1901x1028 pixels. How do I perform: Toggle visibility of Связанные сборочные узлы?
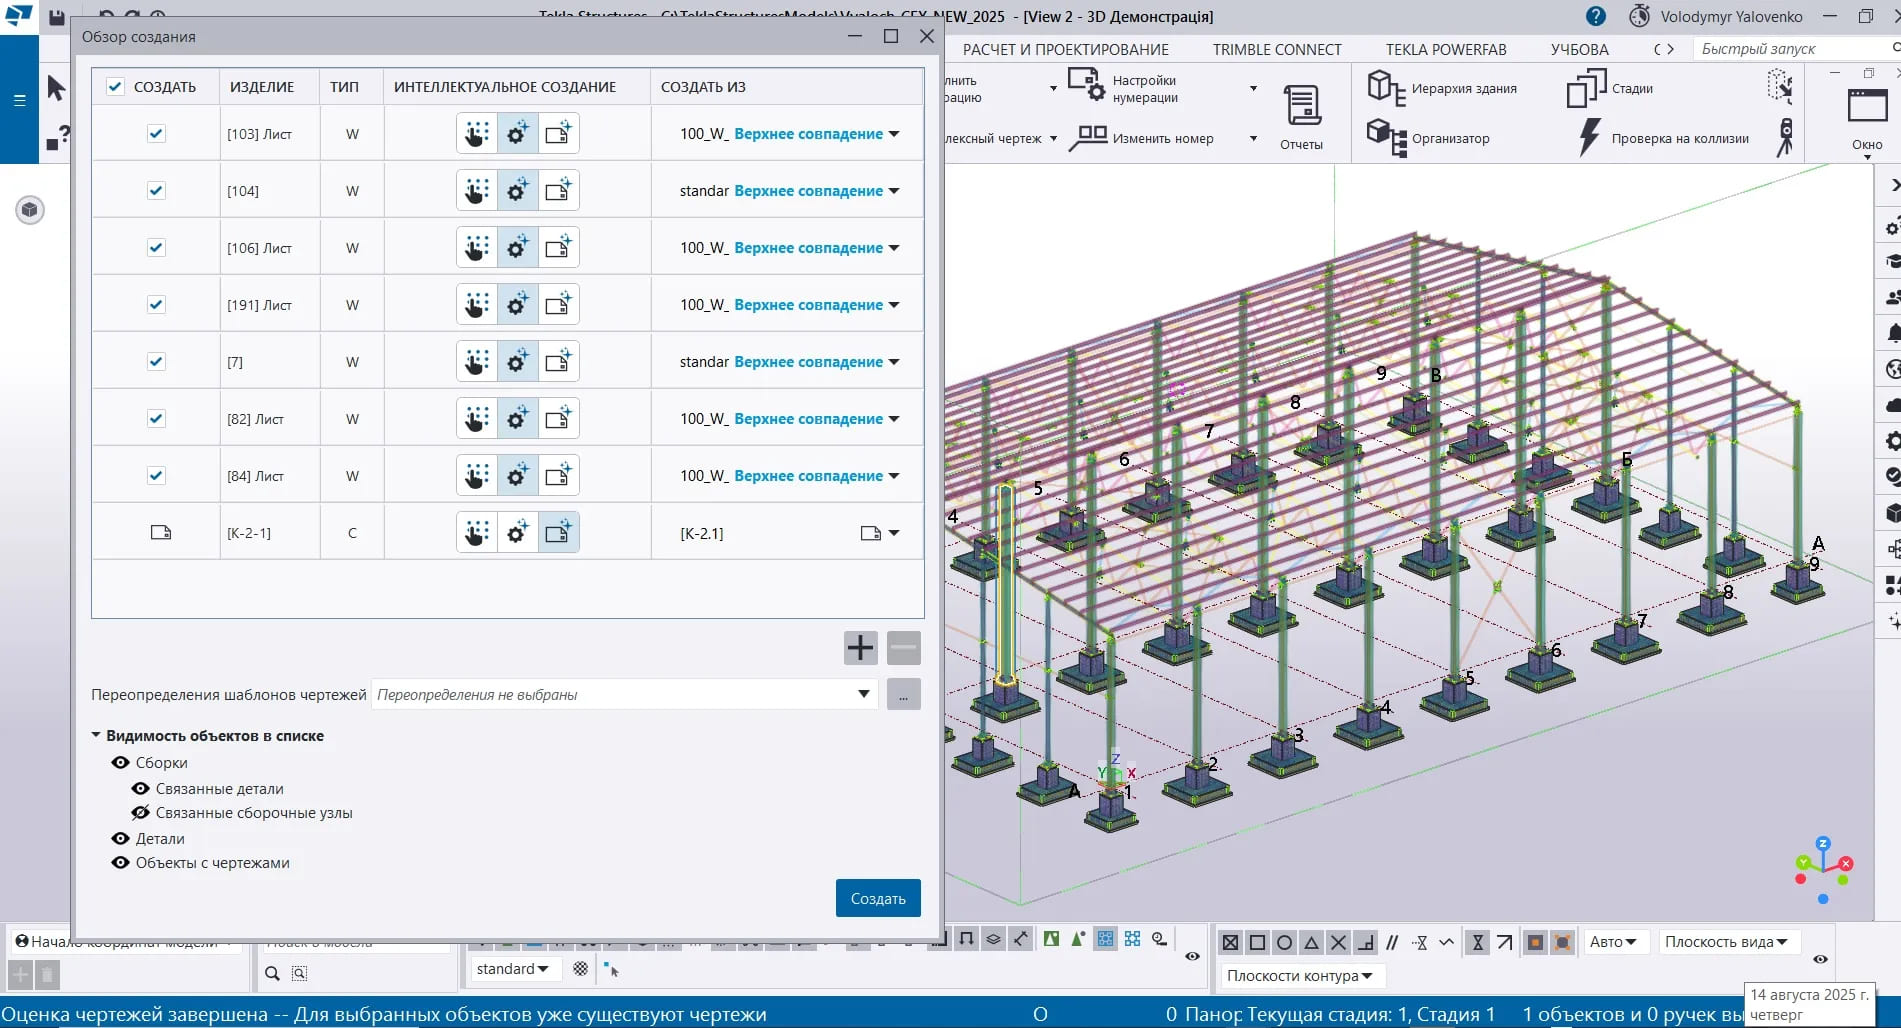[141, 813]
